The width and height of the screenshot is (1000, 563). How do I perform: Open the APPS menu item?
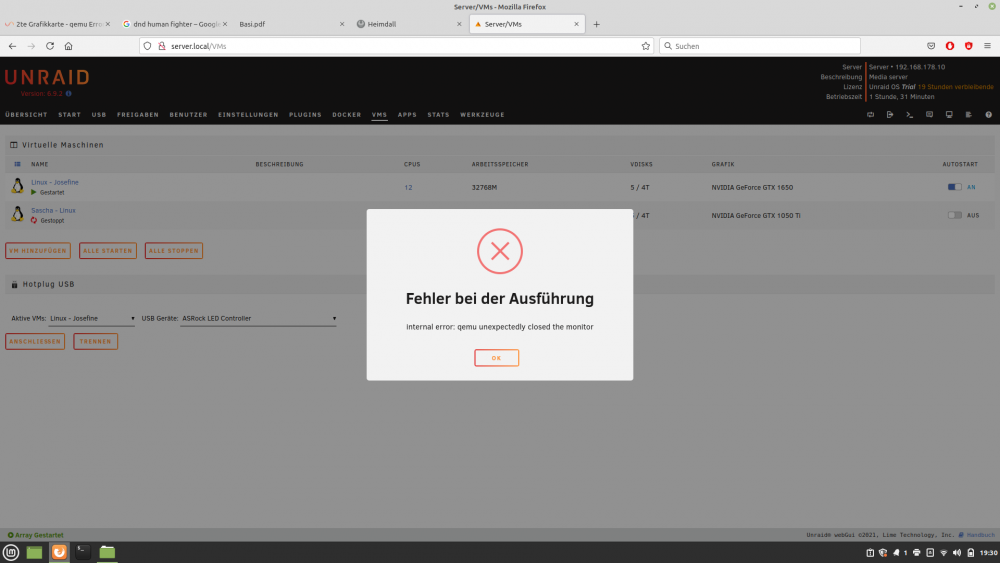click(407, 115)
